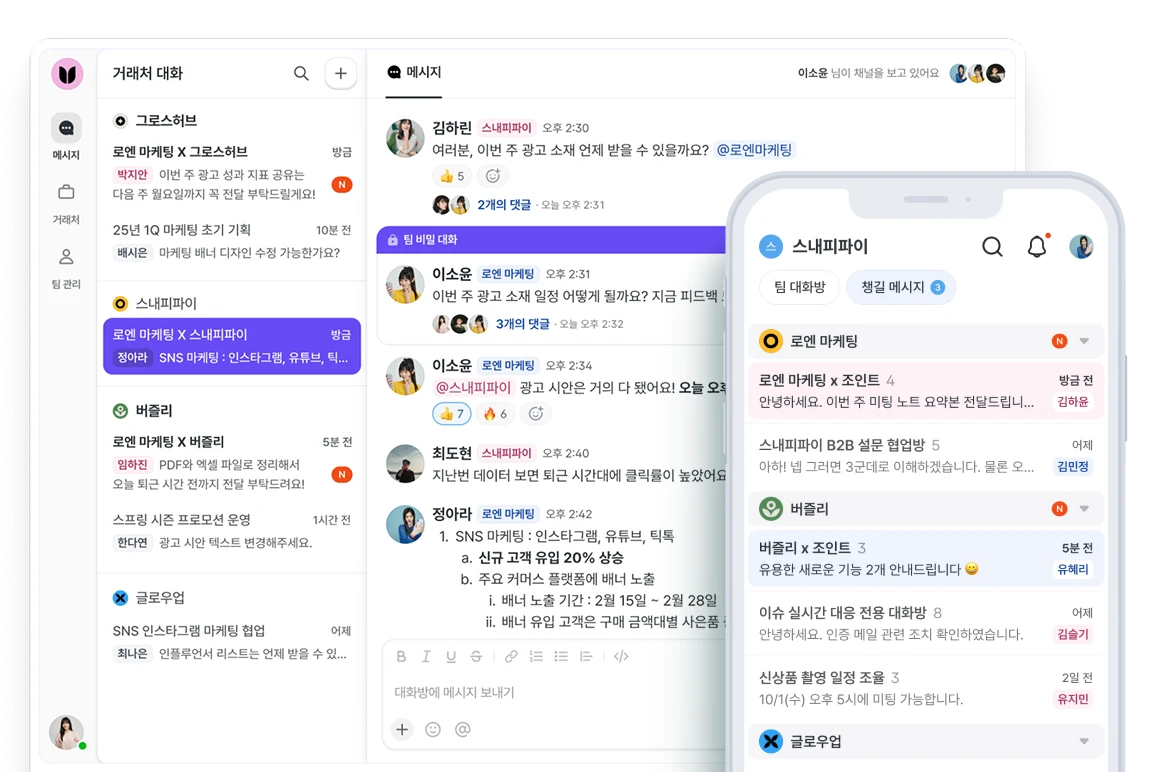The width and height of the screenshot is (1172, 772).
Task: Open the 메시지 sidebar section
Action: point(67,138)
